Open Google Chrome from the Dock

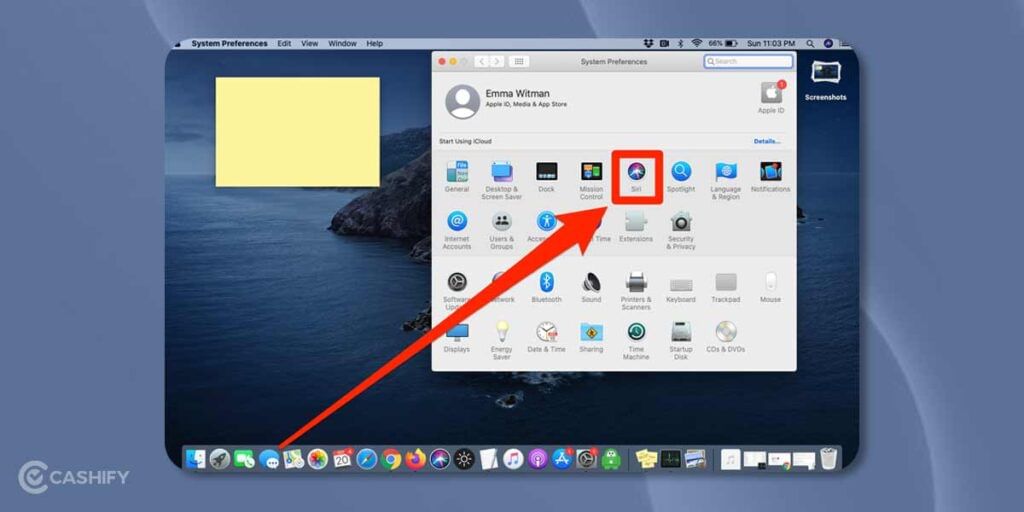click(391, 459)
